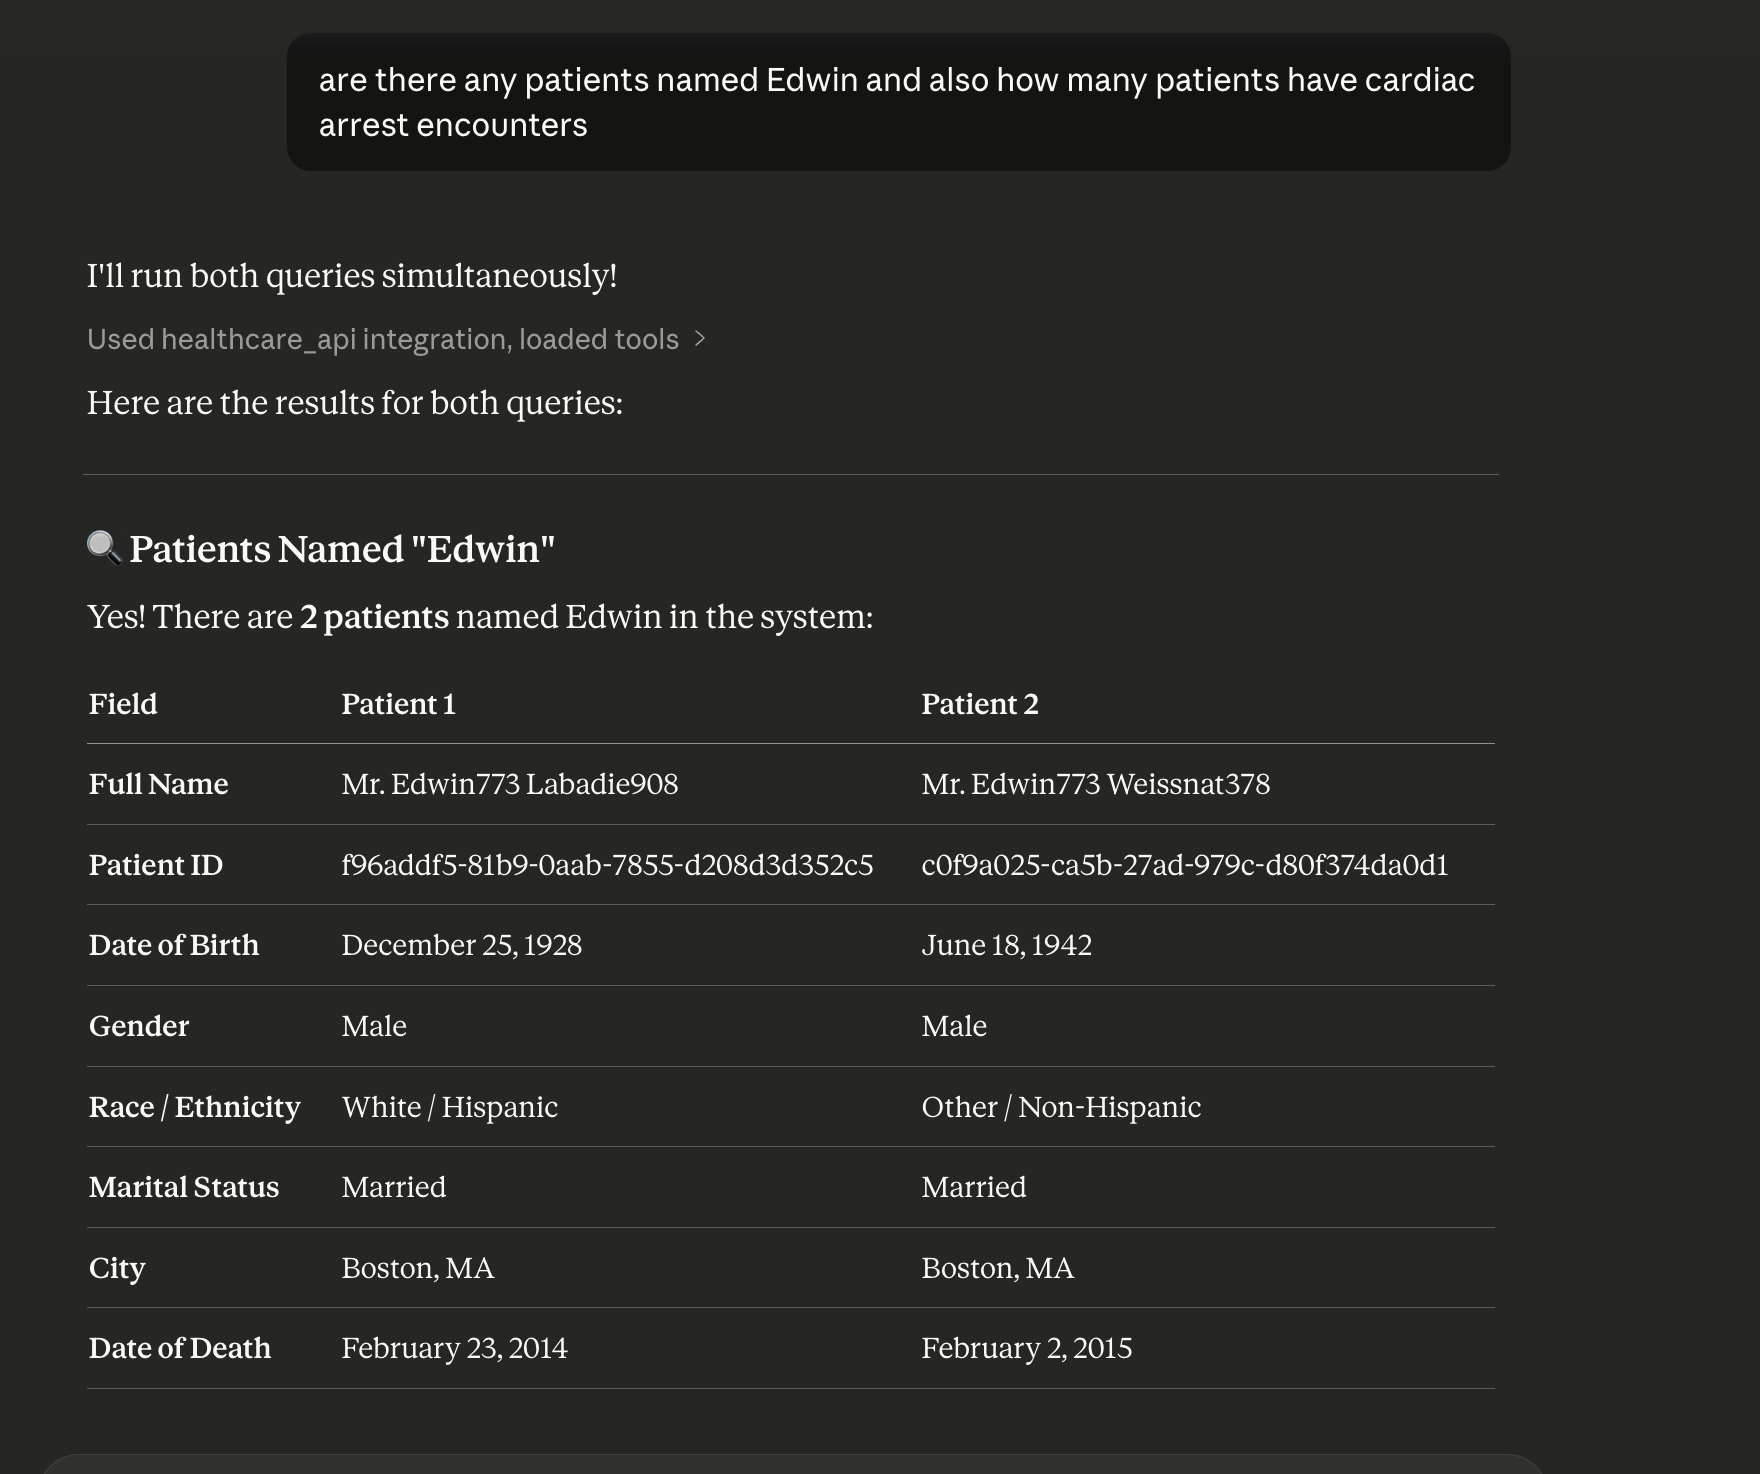
Task: Click the 'Patient 1' column header
Action: coord(398,704)
